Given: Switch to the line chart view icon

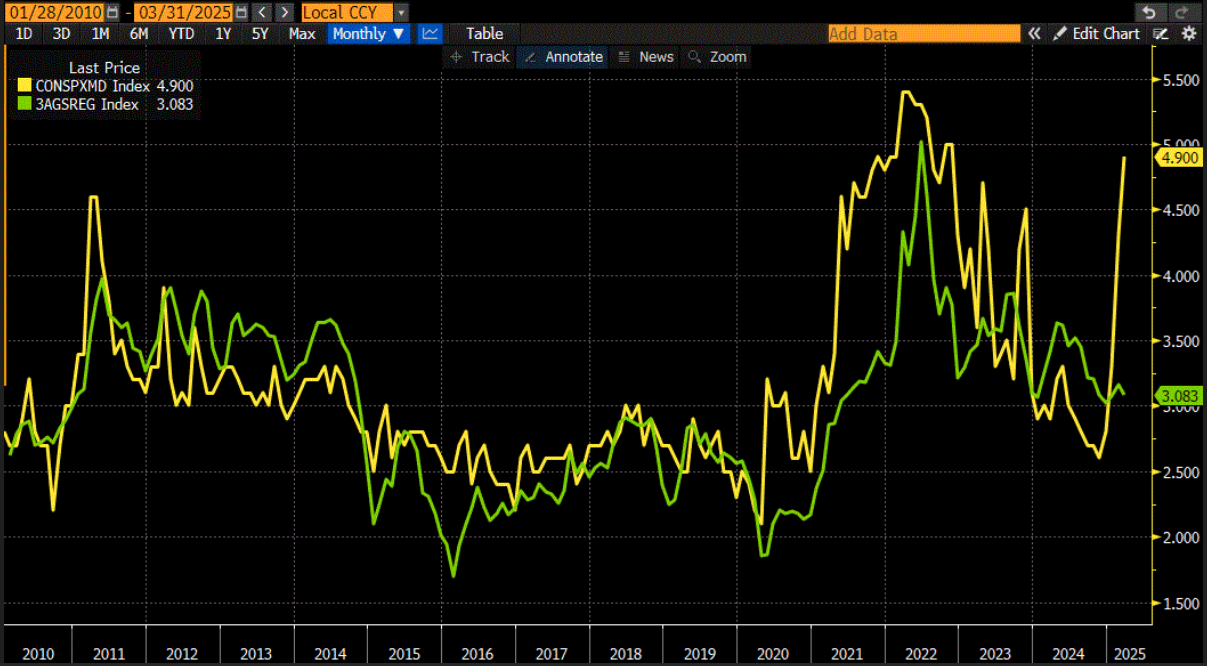Looking at the screenshot, I should click(430, 33).
